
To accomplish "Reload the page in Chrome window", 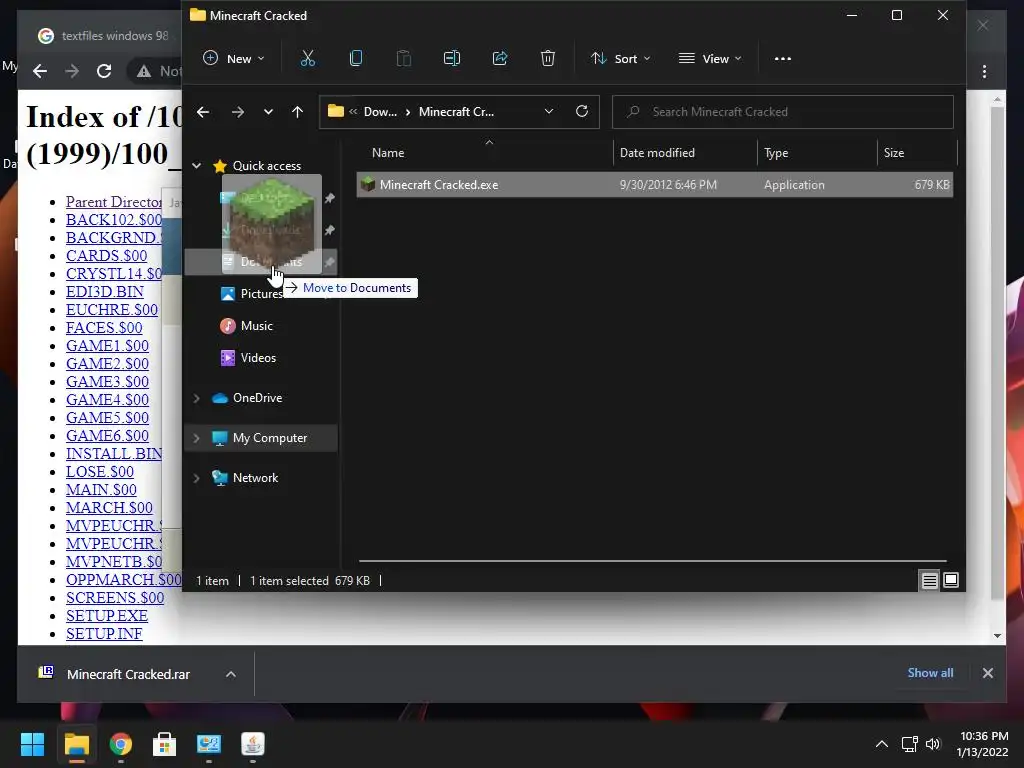I will pos(104,71).
